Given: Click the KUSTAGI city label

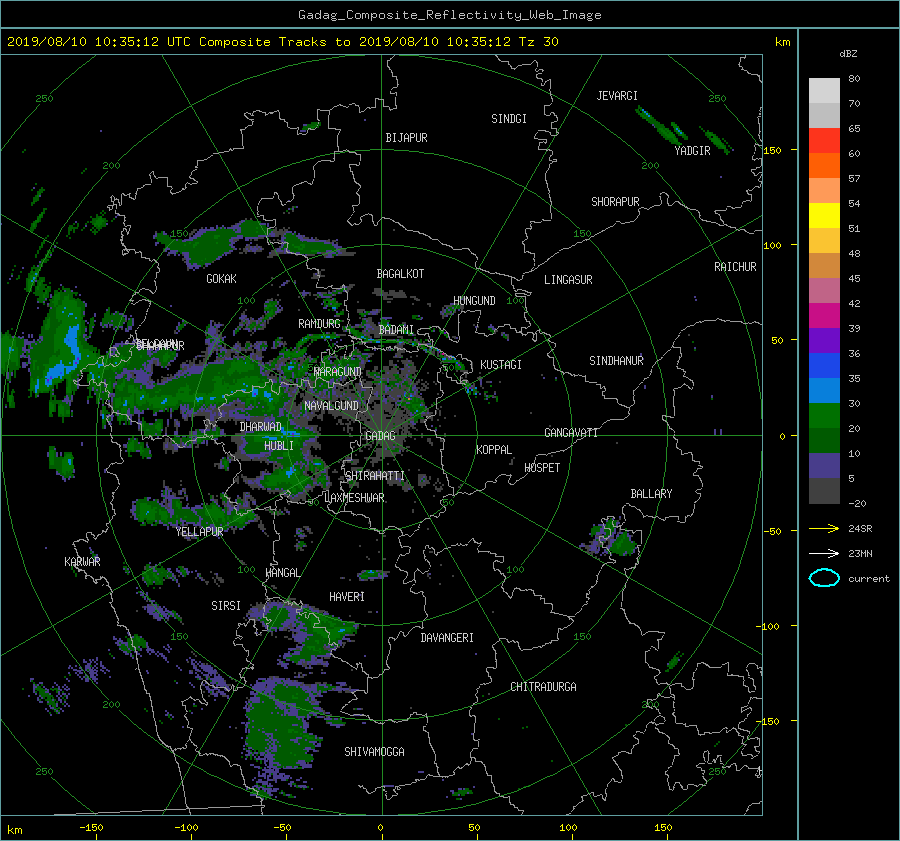Looking at the screenshot, I should [501, 365].
